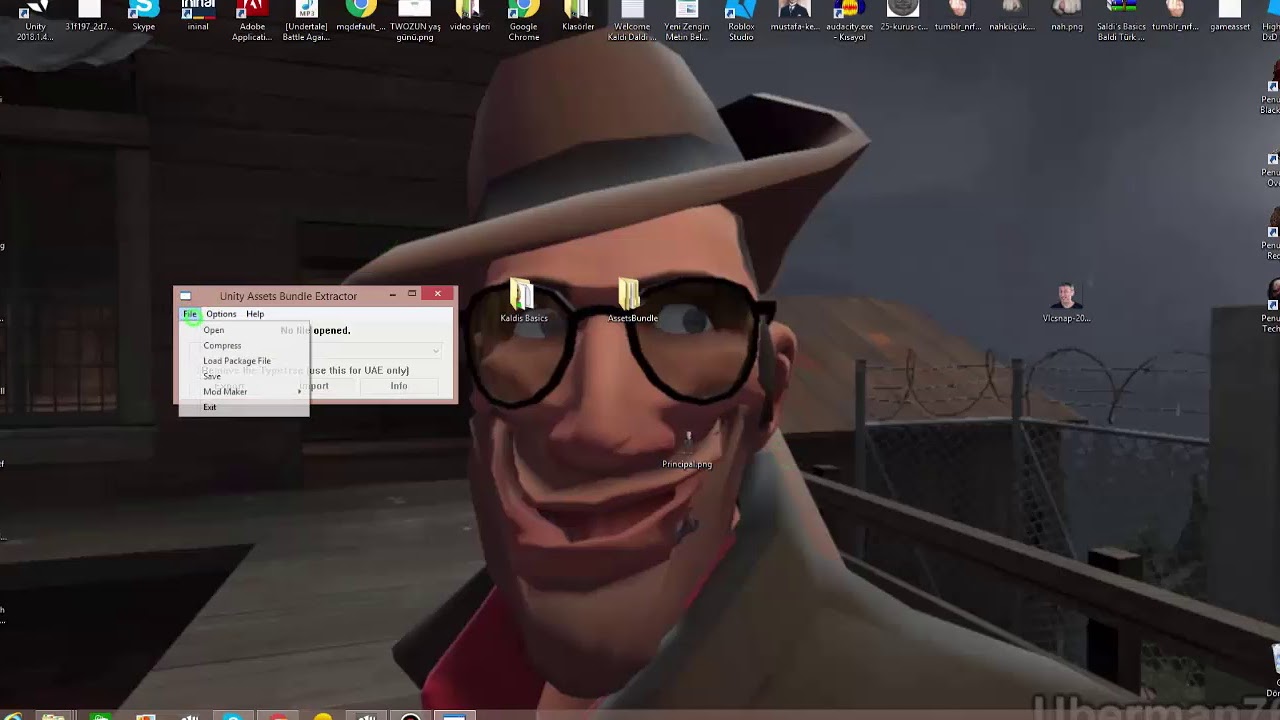Viewport: 1280px width, 720px height.
Task: Open the Help menu
Action: pyautogui.click(x=255, y=314)
